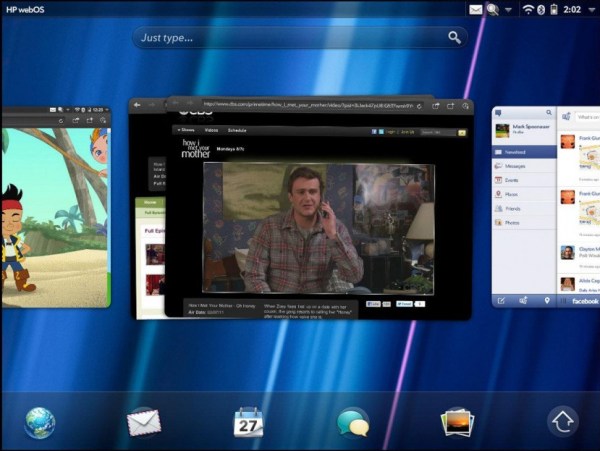Add a friend from the Facebook bottom bar
Image resolution: width=600 pixels, height=451 pixels.
pyautogui.click(x=523, y=300)
